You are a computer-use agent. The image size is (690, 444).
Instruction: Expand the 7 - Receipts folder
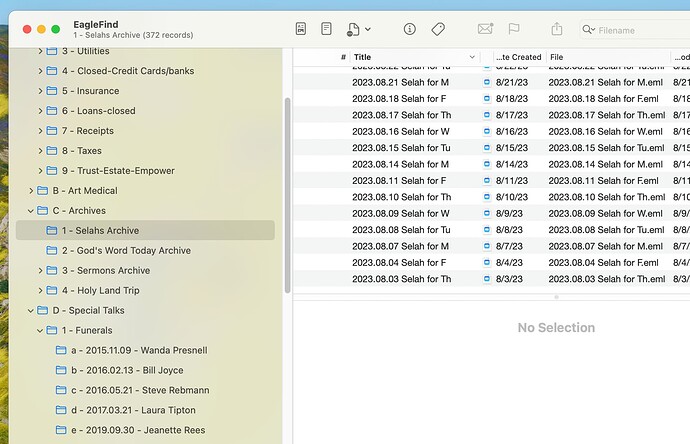(x=40, y=131)
